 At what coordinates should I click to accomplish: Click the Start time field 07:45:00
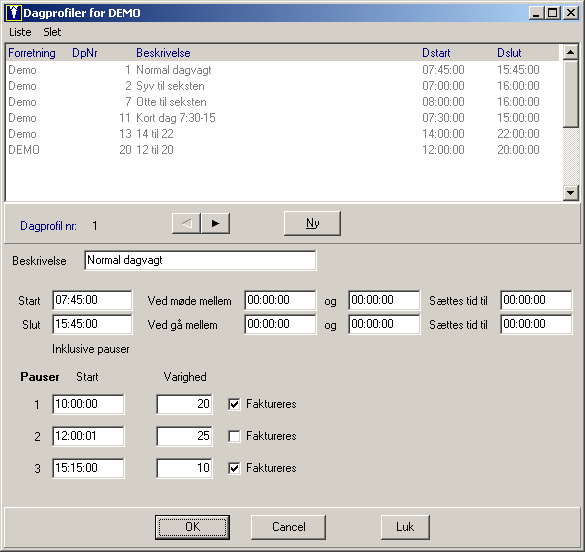(92, 300)
